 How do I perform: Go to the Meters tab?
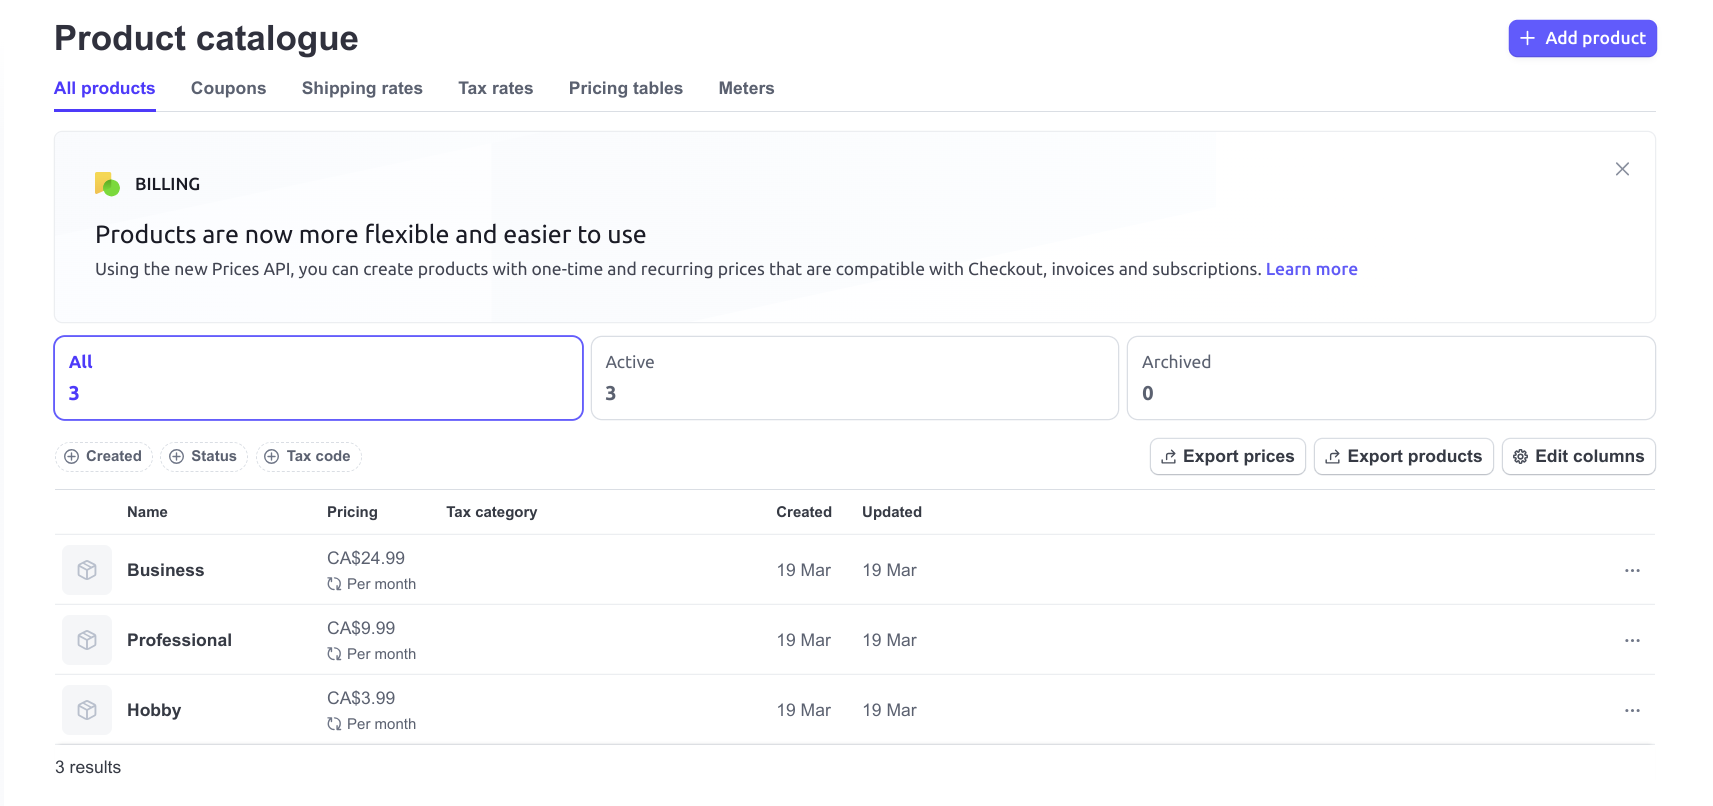pos(746,88)
